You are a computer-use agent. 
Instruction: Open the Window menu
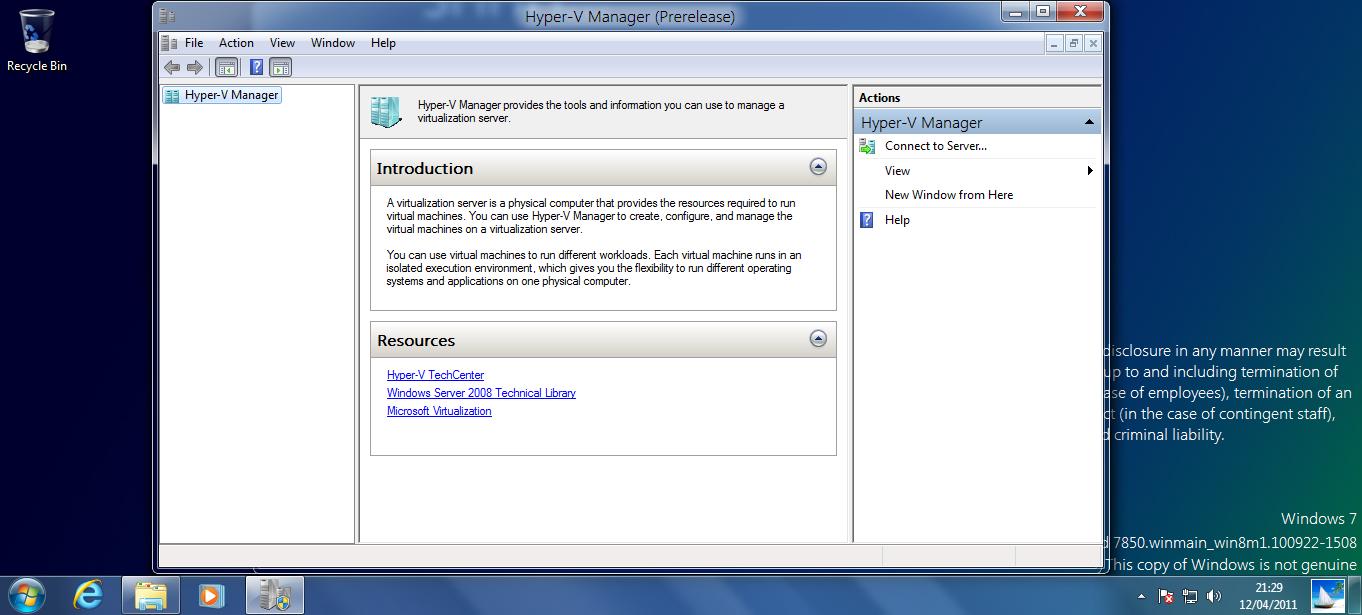point(333,43)
